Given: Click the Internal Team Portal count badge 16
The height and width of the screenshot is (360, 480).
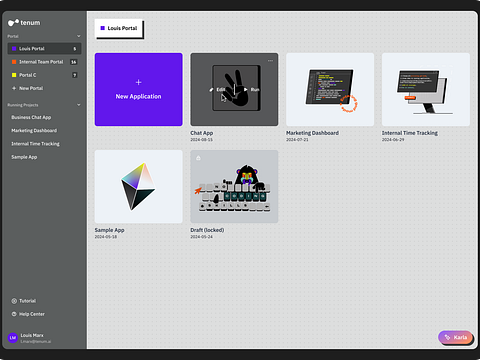Looking at the screenshot, I should tap(74, 62).
